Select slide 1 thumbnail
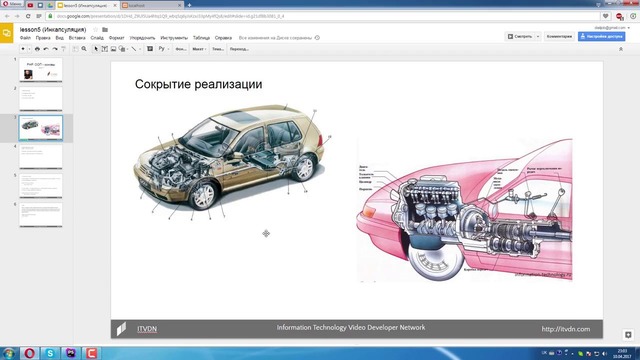640x360 pixels. click(x=41, y=69)
